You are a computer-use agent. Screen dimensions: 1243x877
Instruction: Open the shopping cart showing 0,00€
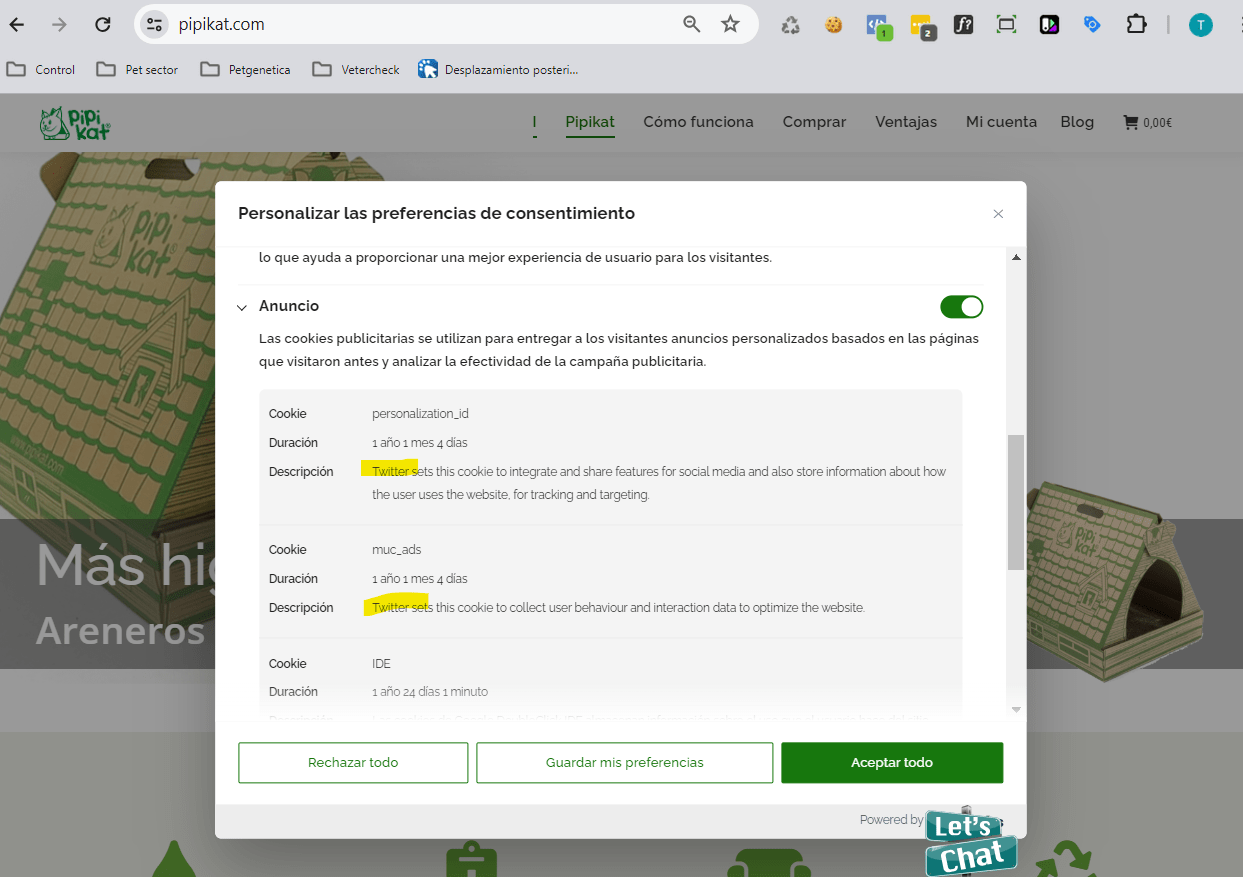tap(1147, 122)
